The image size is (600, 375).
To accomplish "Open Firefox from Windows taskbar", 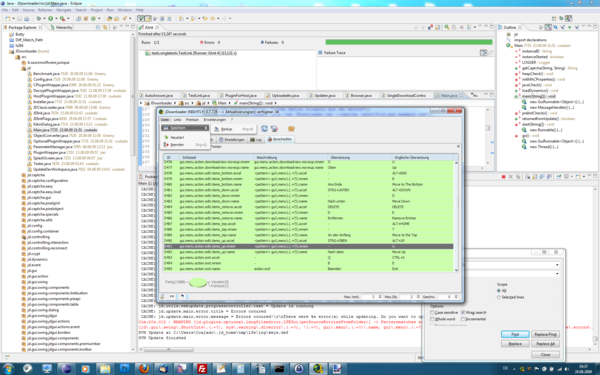I will 144,368.
